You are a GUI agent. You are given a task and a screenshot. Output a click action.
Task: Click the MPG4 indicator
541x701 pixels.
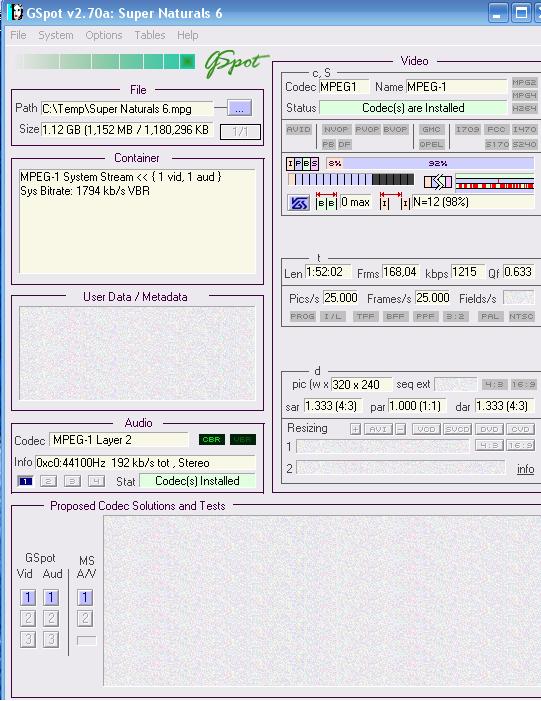pyautogui.click(x=524, y=95)
